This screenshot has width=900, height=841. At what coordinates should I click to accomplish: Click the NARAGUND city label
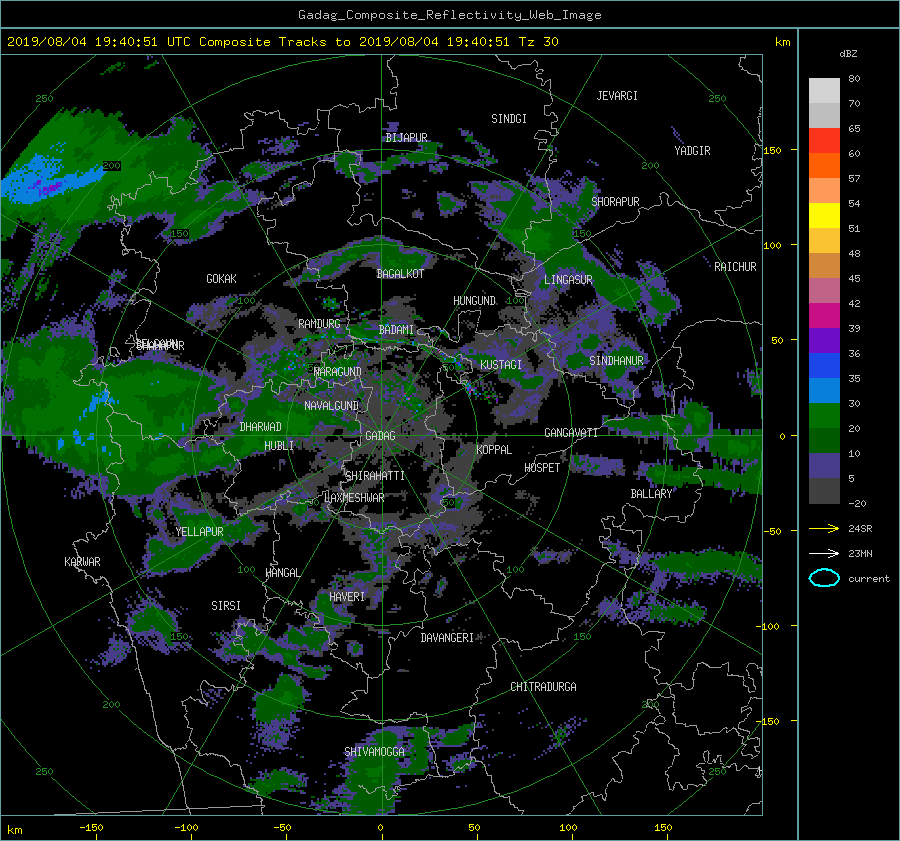point(338,372)
